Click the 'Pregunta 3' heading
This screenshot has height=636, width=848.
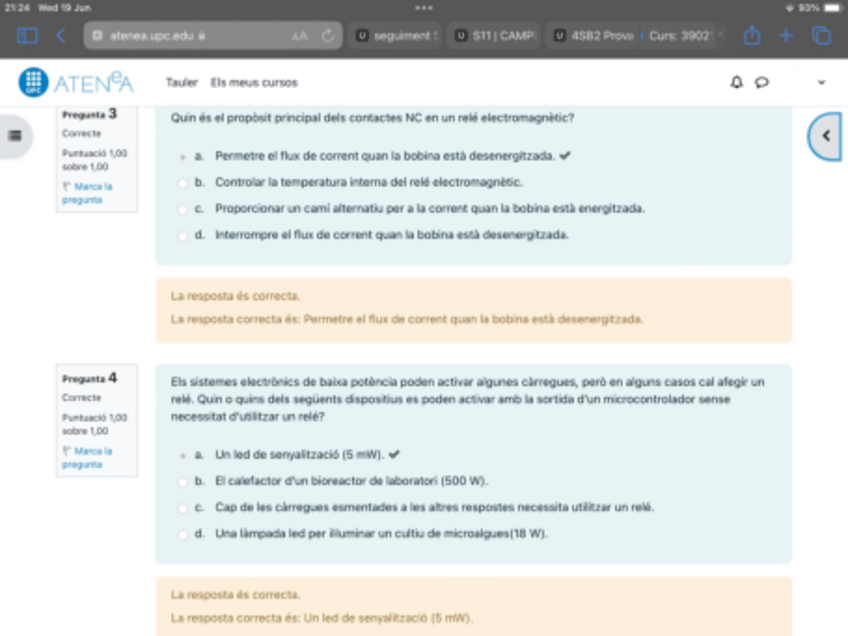point(89,114)
